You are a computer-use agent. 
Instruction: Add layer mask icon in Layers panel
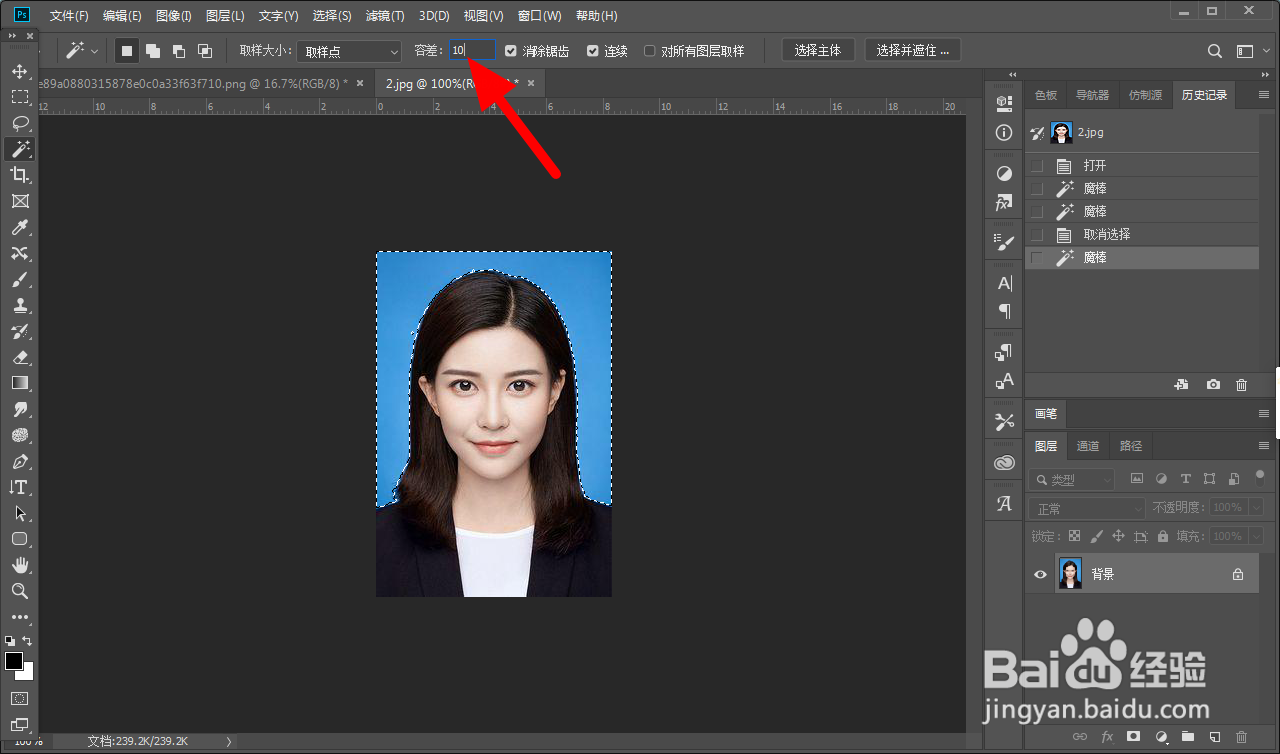click(1133, 737)
